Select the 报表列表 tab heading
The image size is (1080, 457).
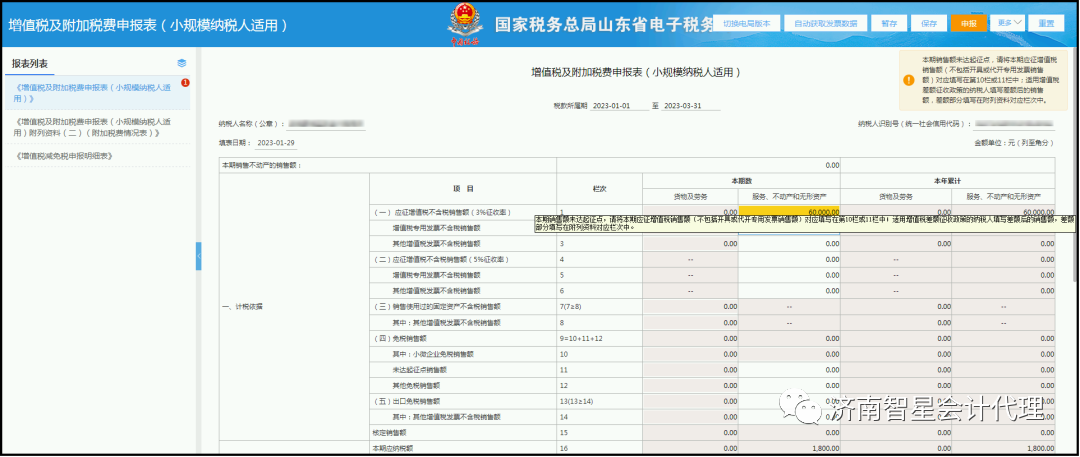tap(30, 63)
